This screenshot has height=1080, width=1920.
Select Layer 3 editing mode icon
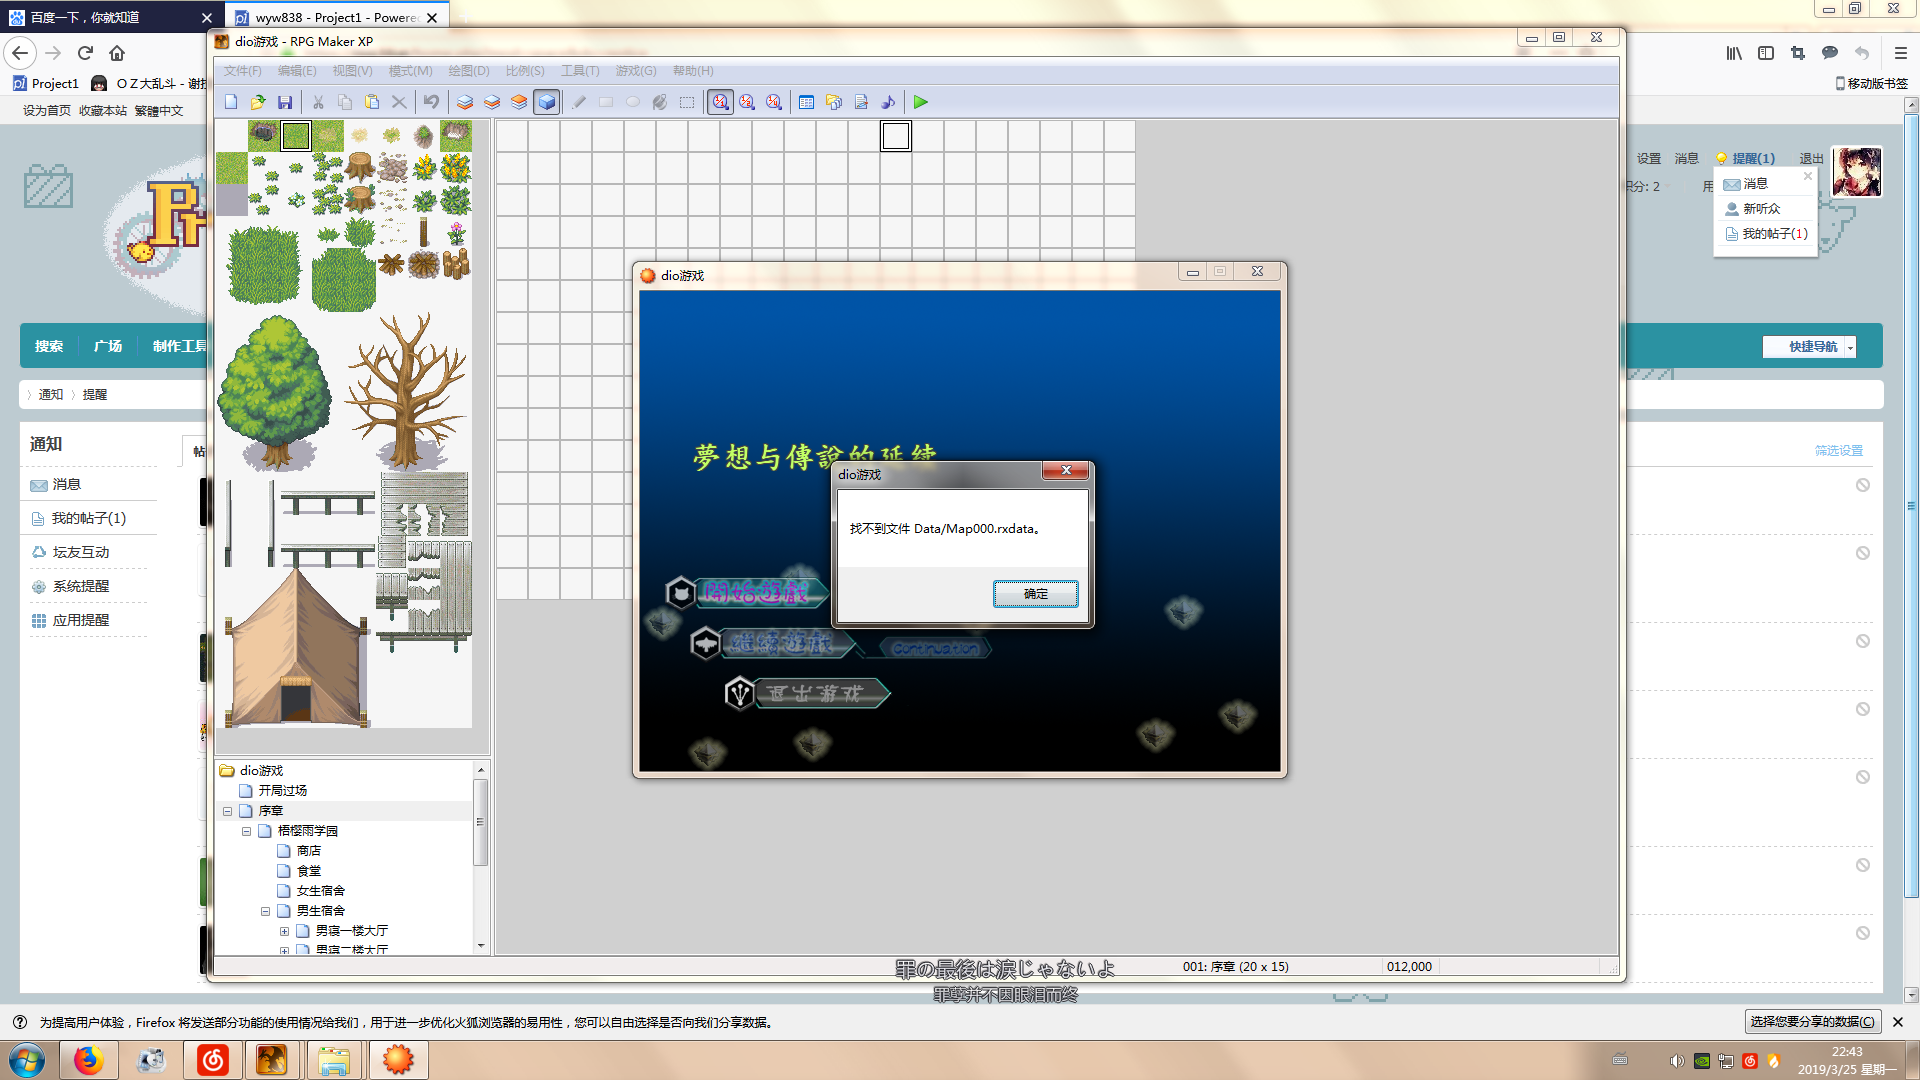pos(519,102)
